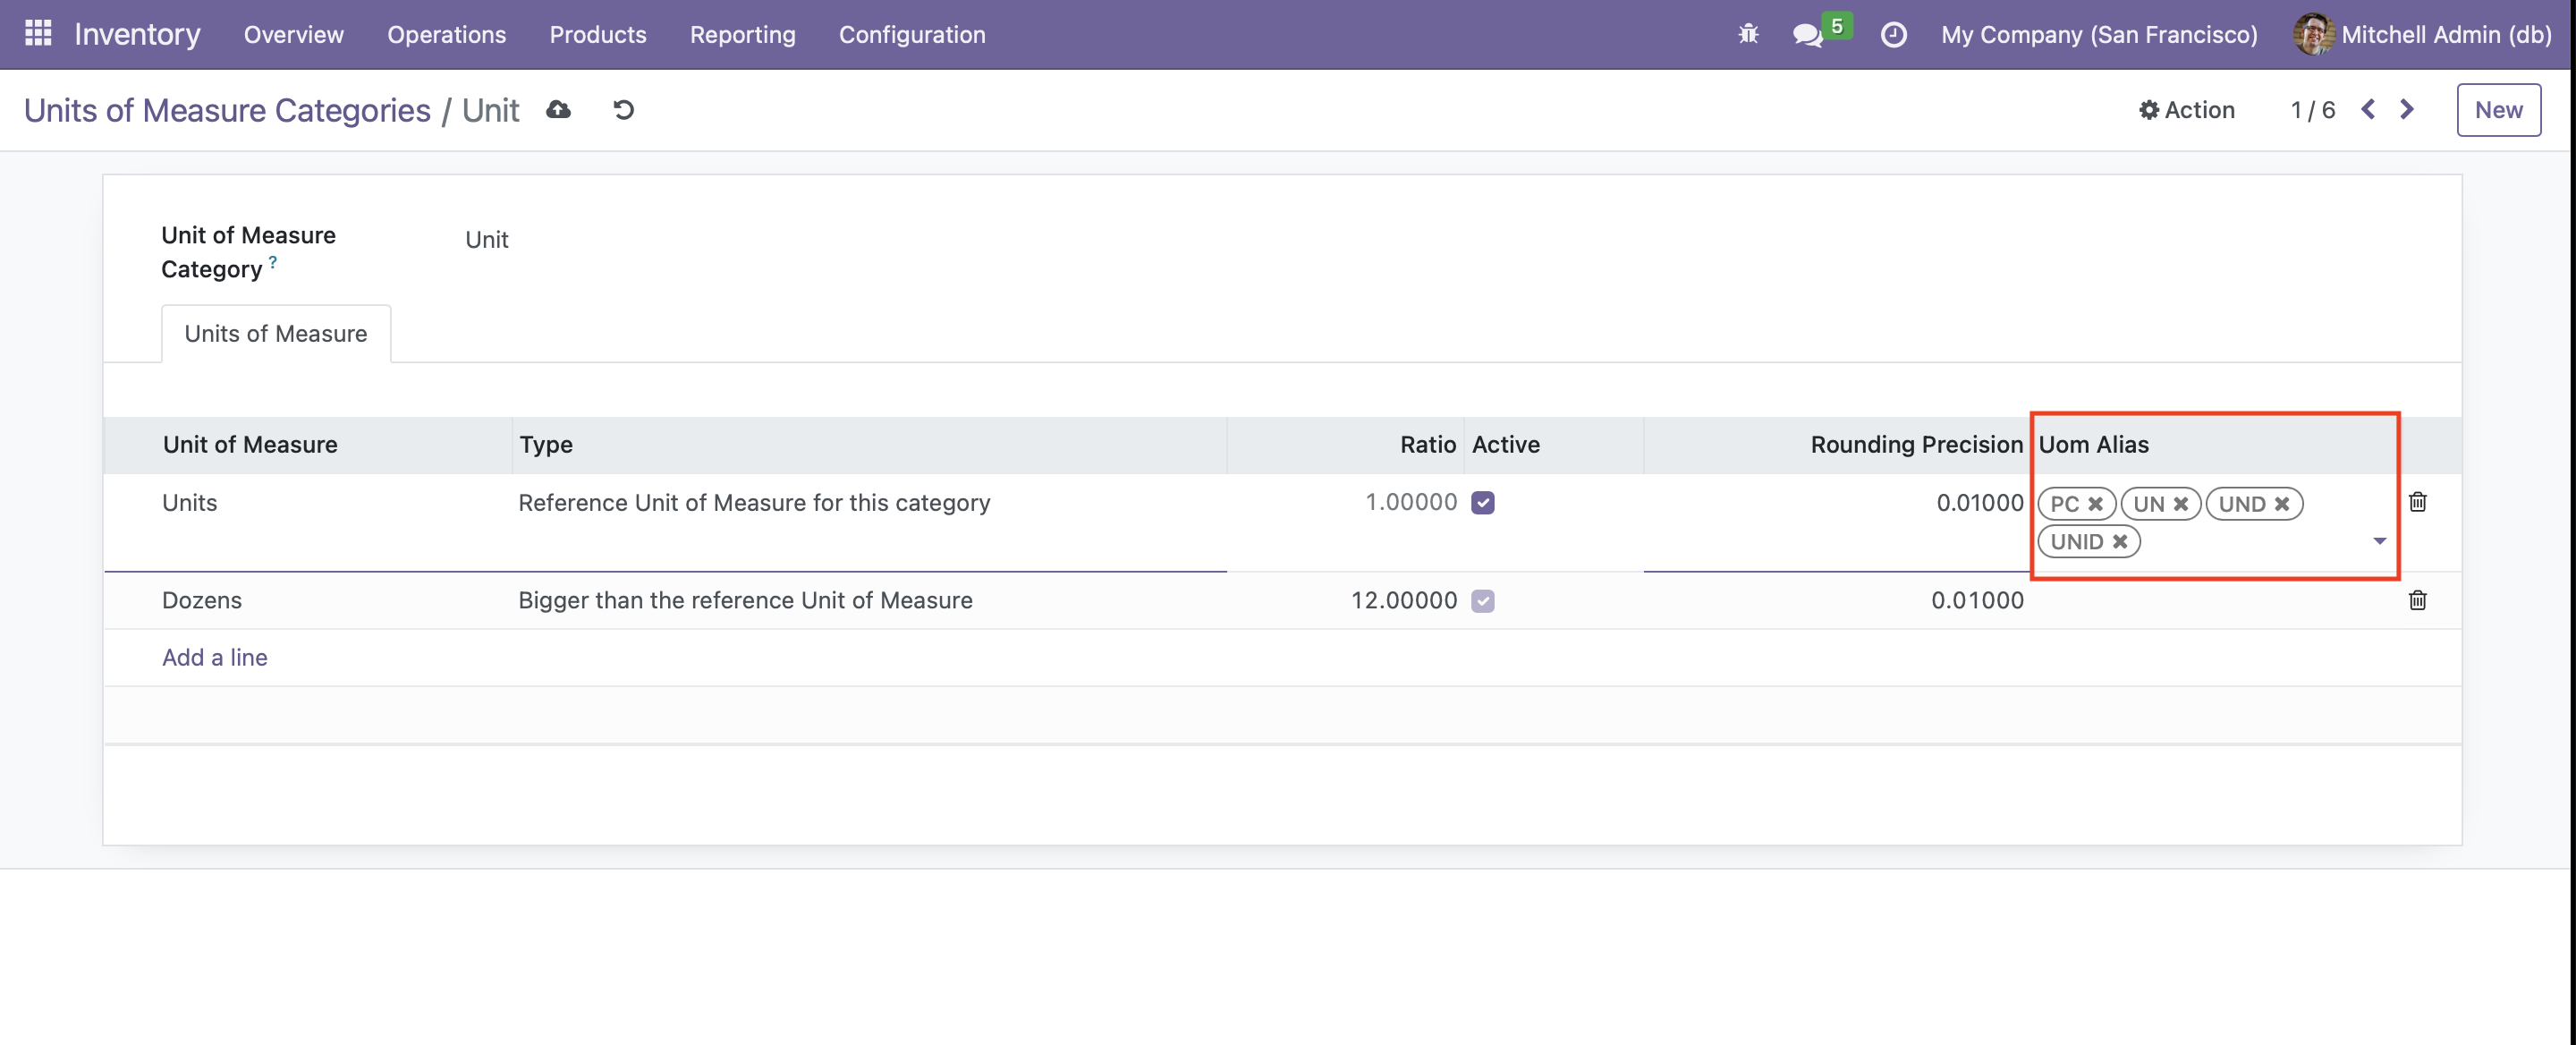Click the debug bug icon

(x=1747, y=34)
